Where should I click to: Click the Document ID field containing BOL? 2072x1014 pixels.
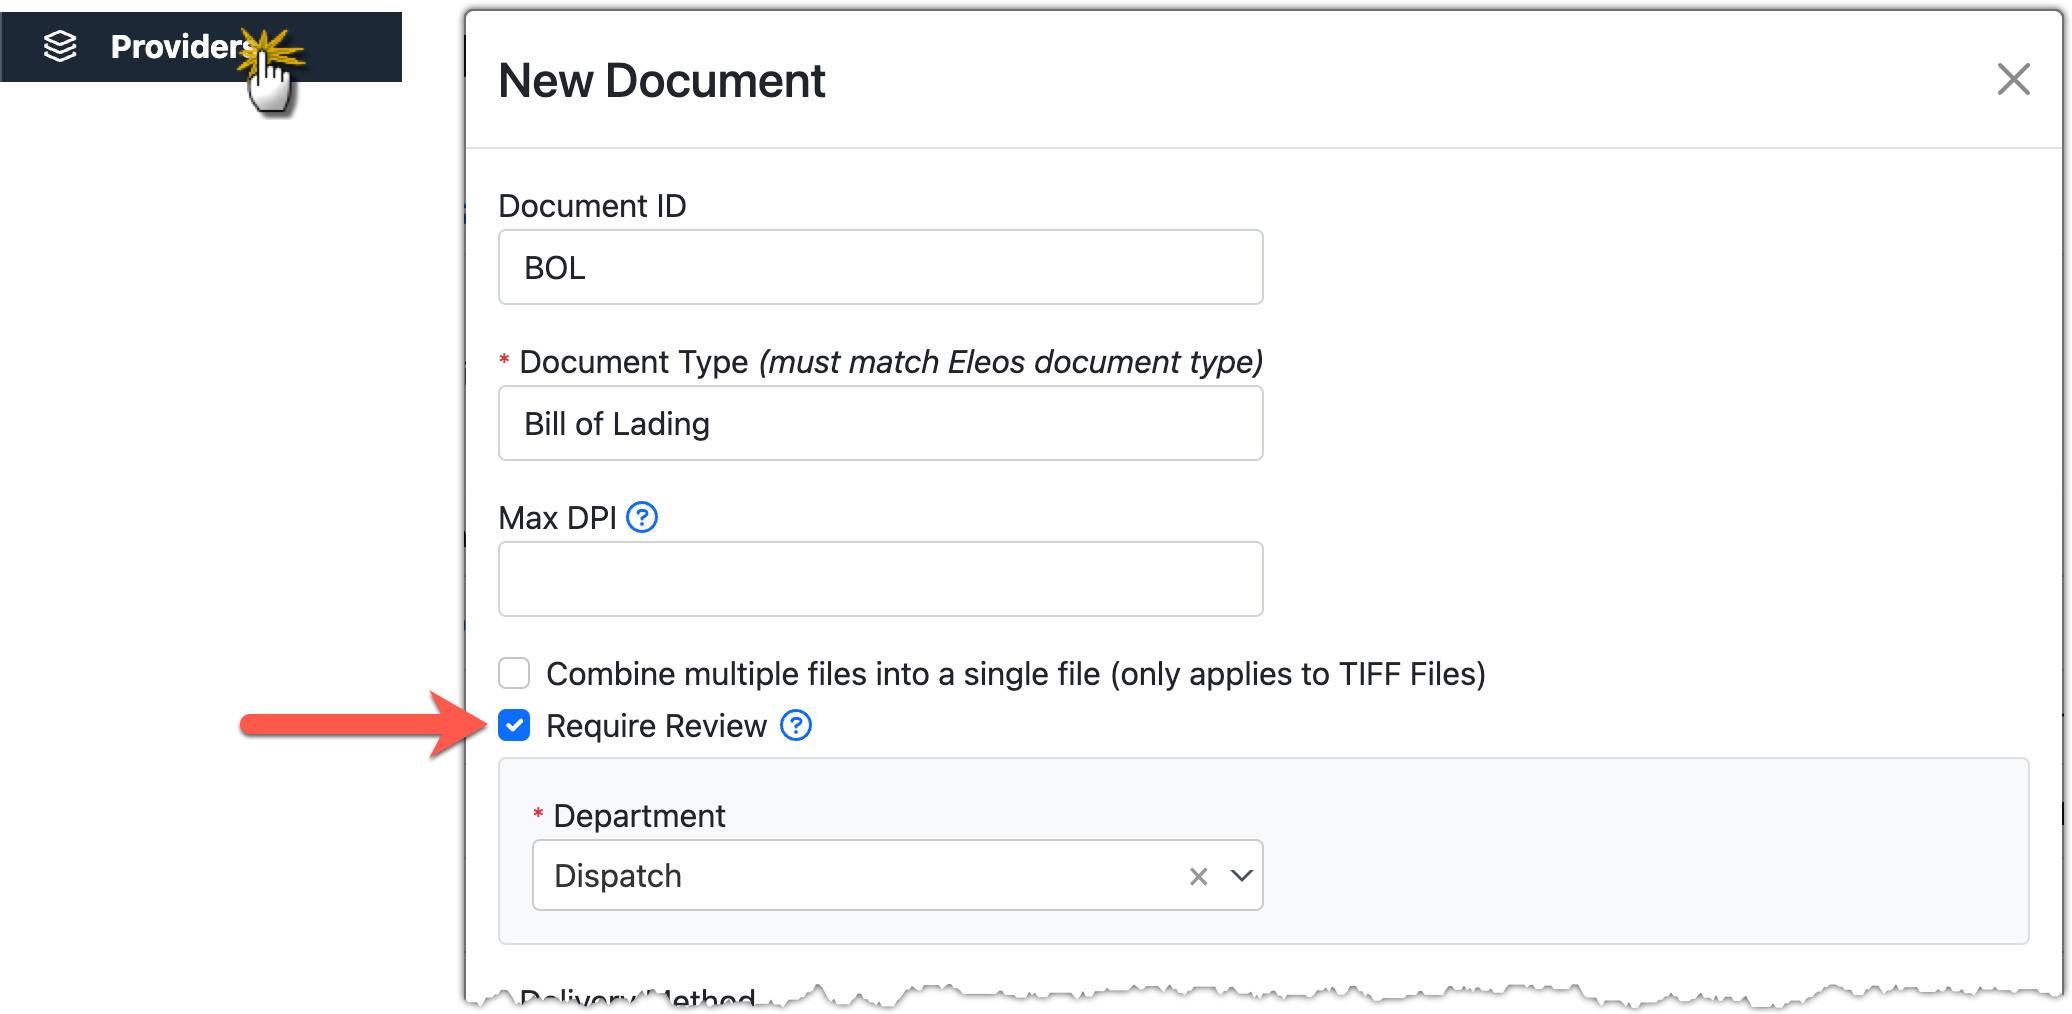[880, 268]
